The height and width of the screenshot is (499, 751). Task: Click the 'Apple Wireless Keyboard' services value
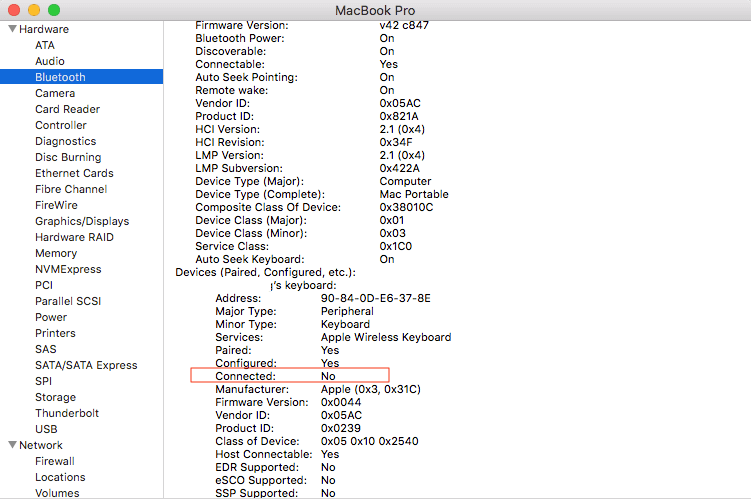[386, 337]
